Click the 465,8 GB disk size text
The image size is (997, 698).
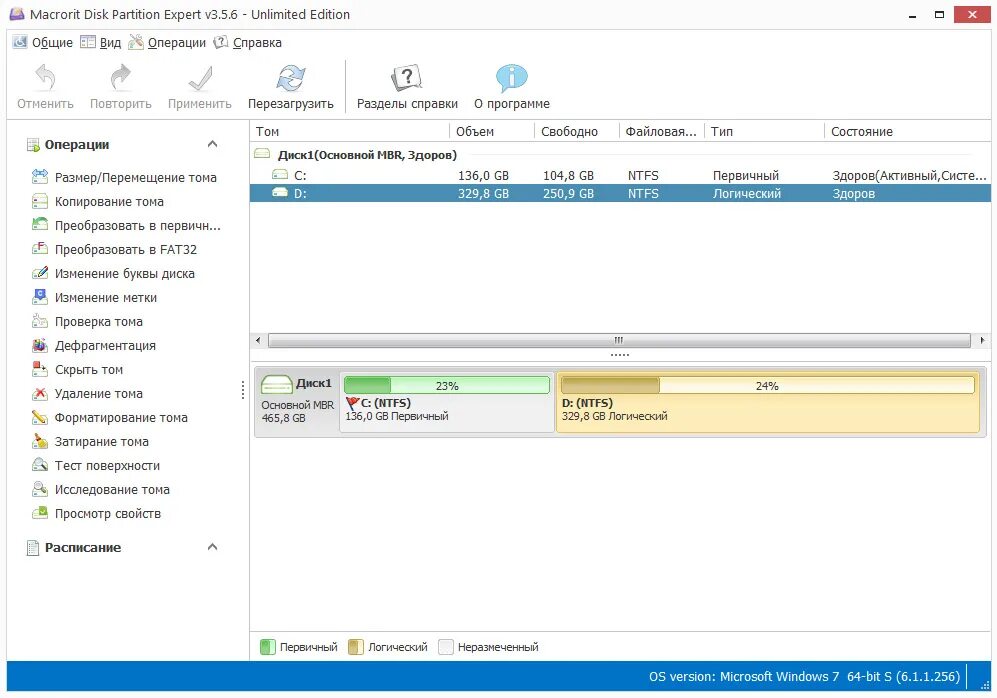(x=283, y=418)
